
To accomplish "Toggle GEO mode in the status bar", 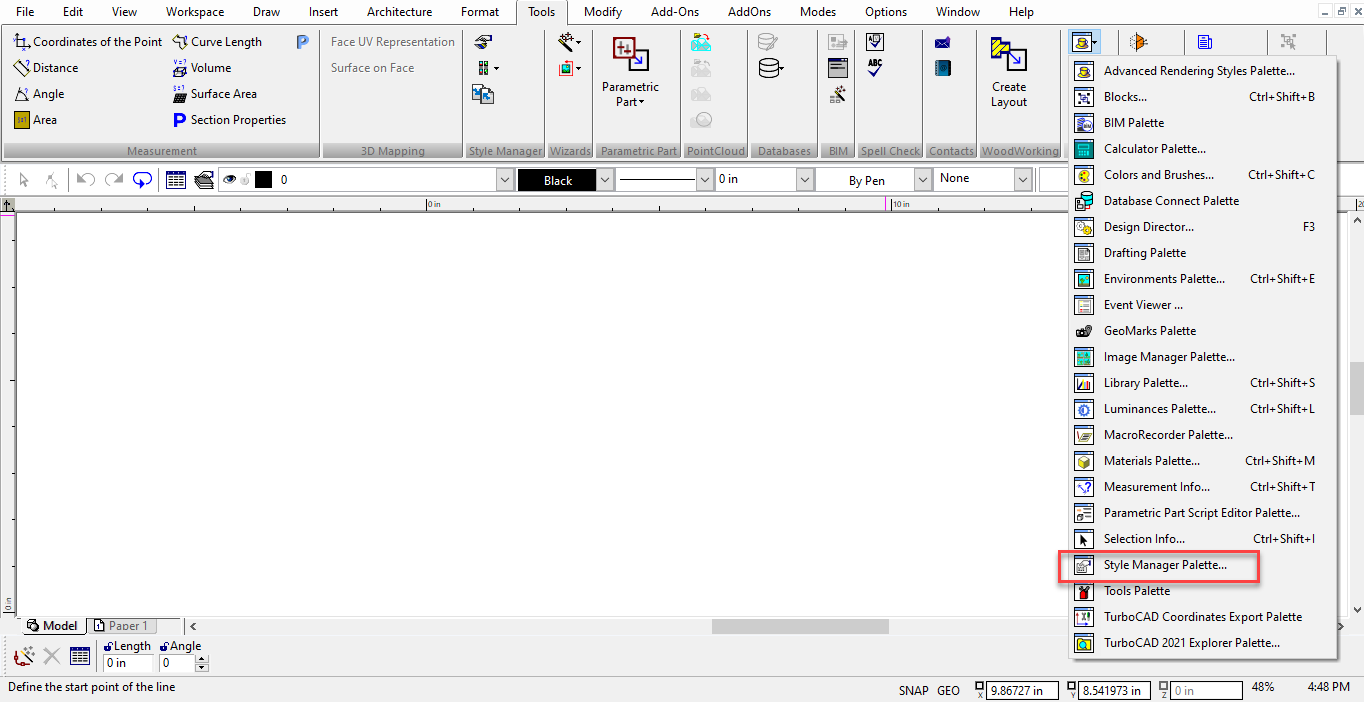I will coord(948,690).
